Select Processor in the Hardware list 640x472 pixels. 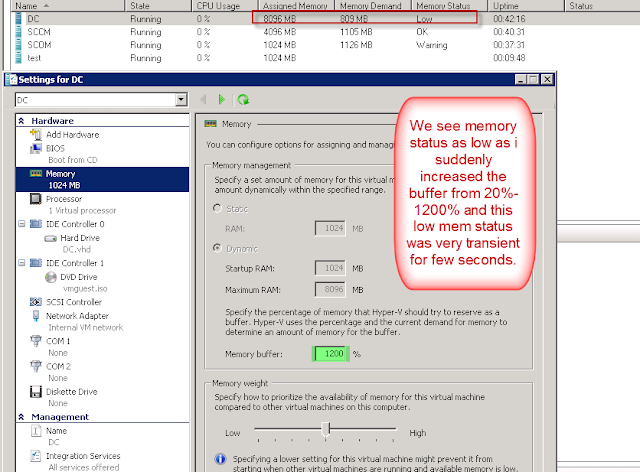click(x=64, y=199)
